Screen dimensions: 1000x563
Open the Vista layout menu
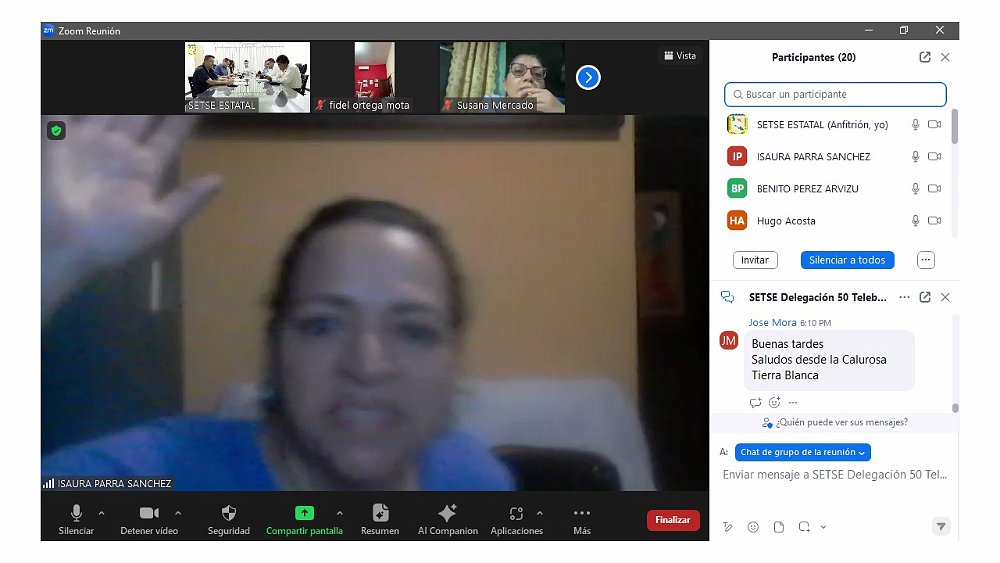point(679,56)
